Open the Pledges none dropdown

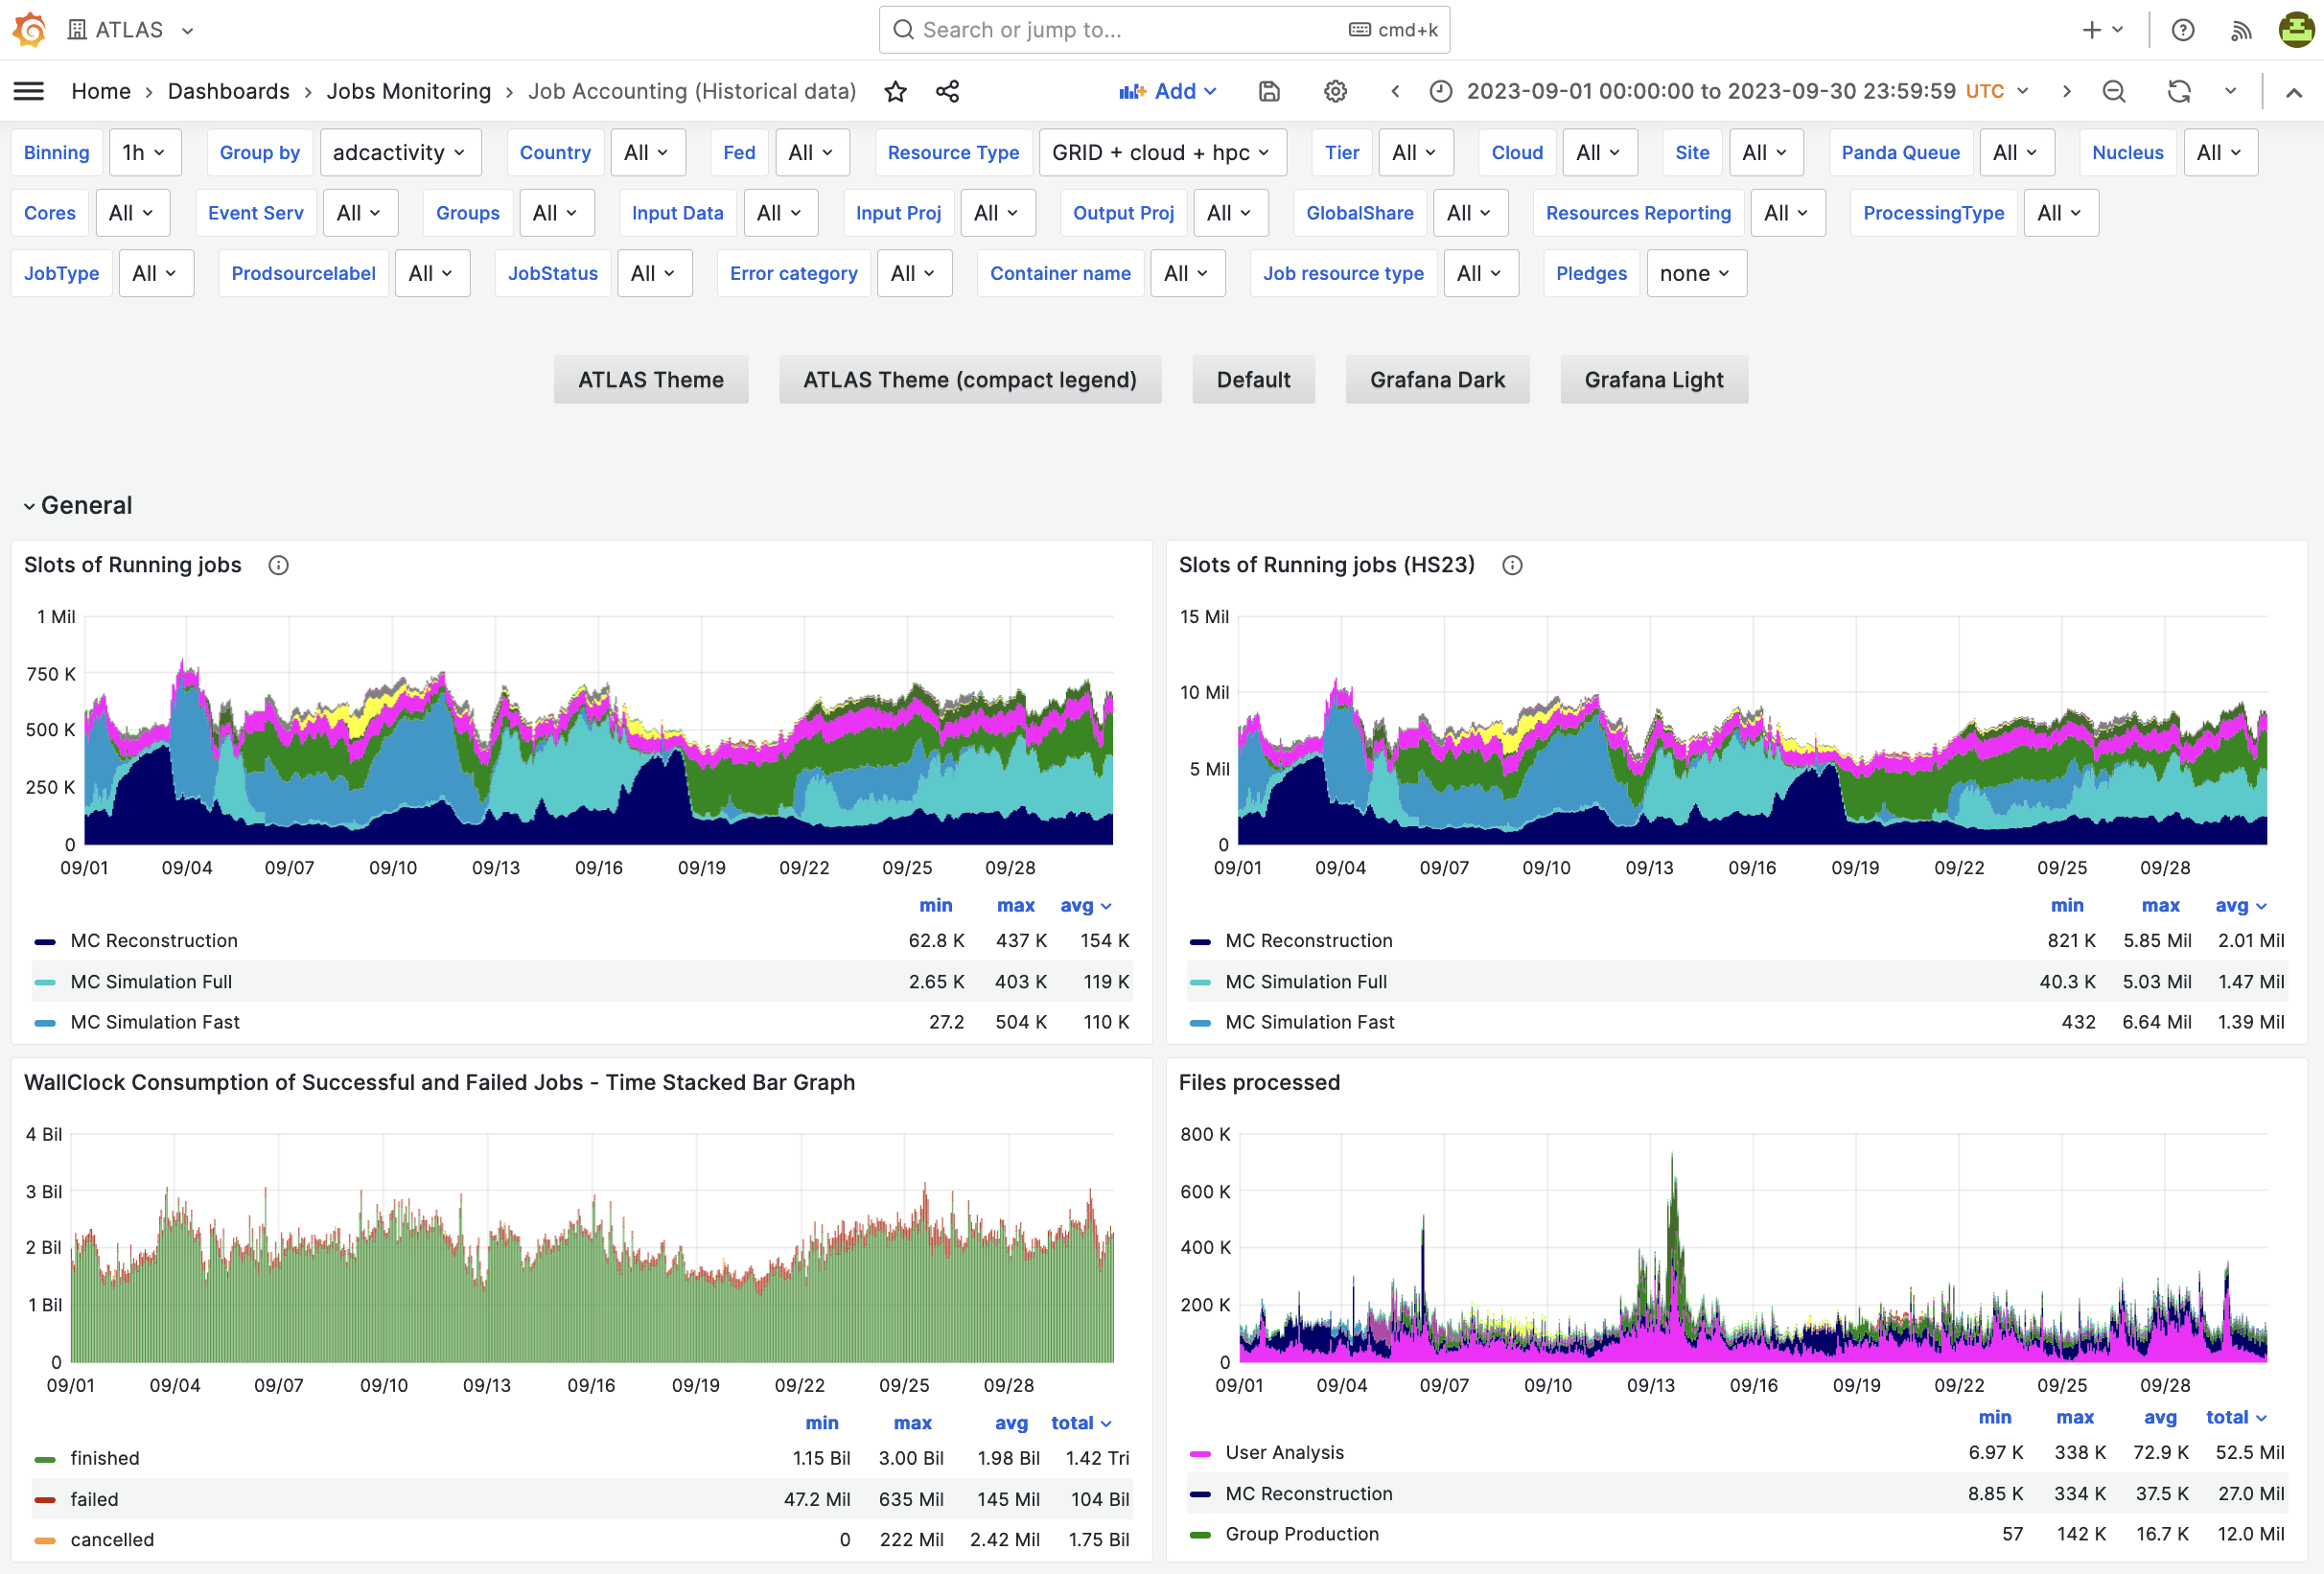click(x=1695, y=273)
